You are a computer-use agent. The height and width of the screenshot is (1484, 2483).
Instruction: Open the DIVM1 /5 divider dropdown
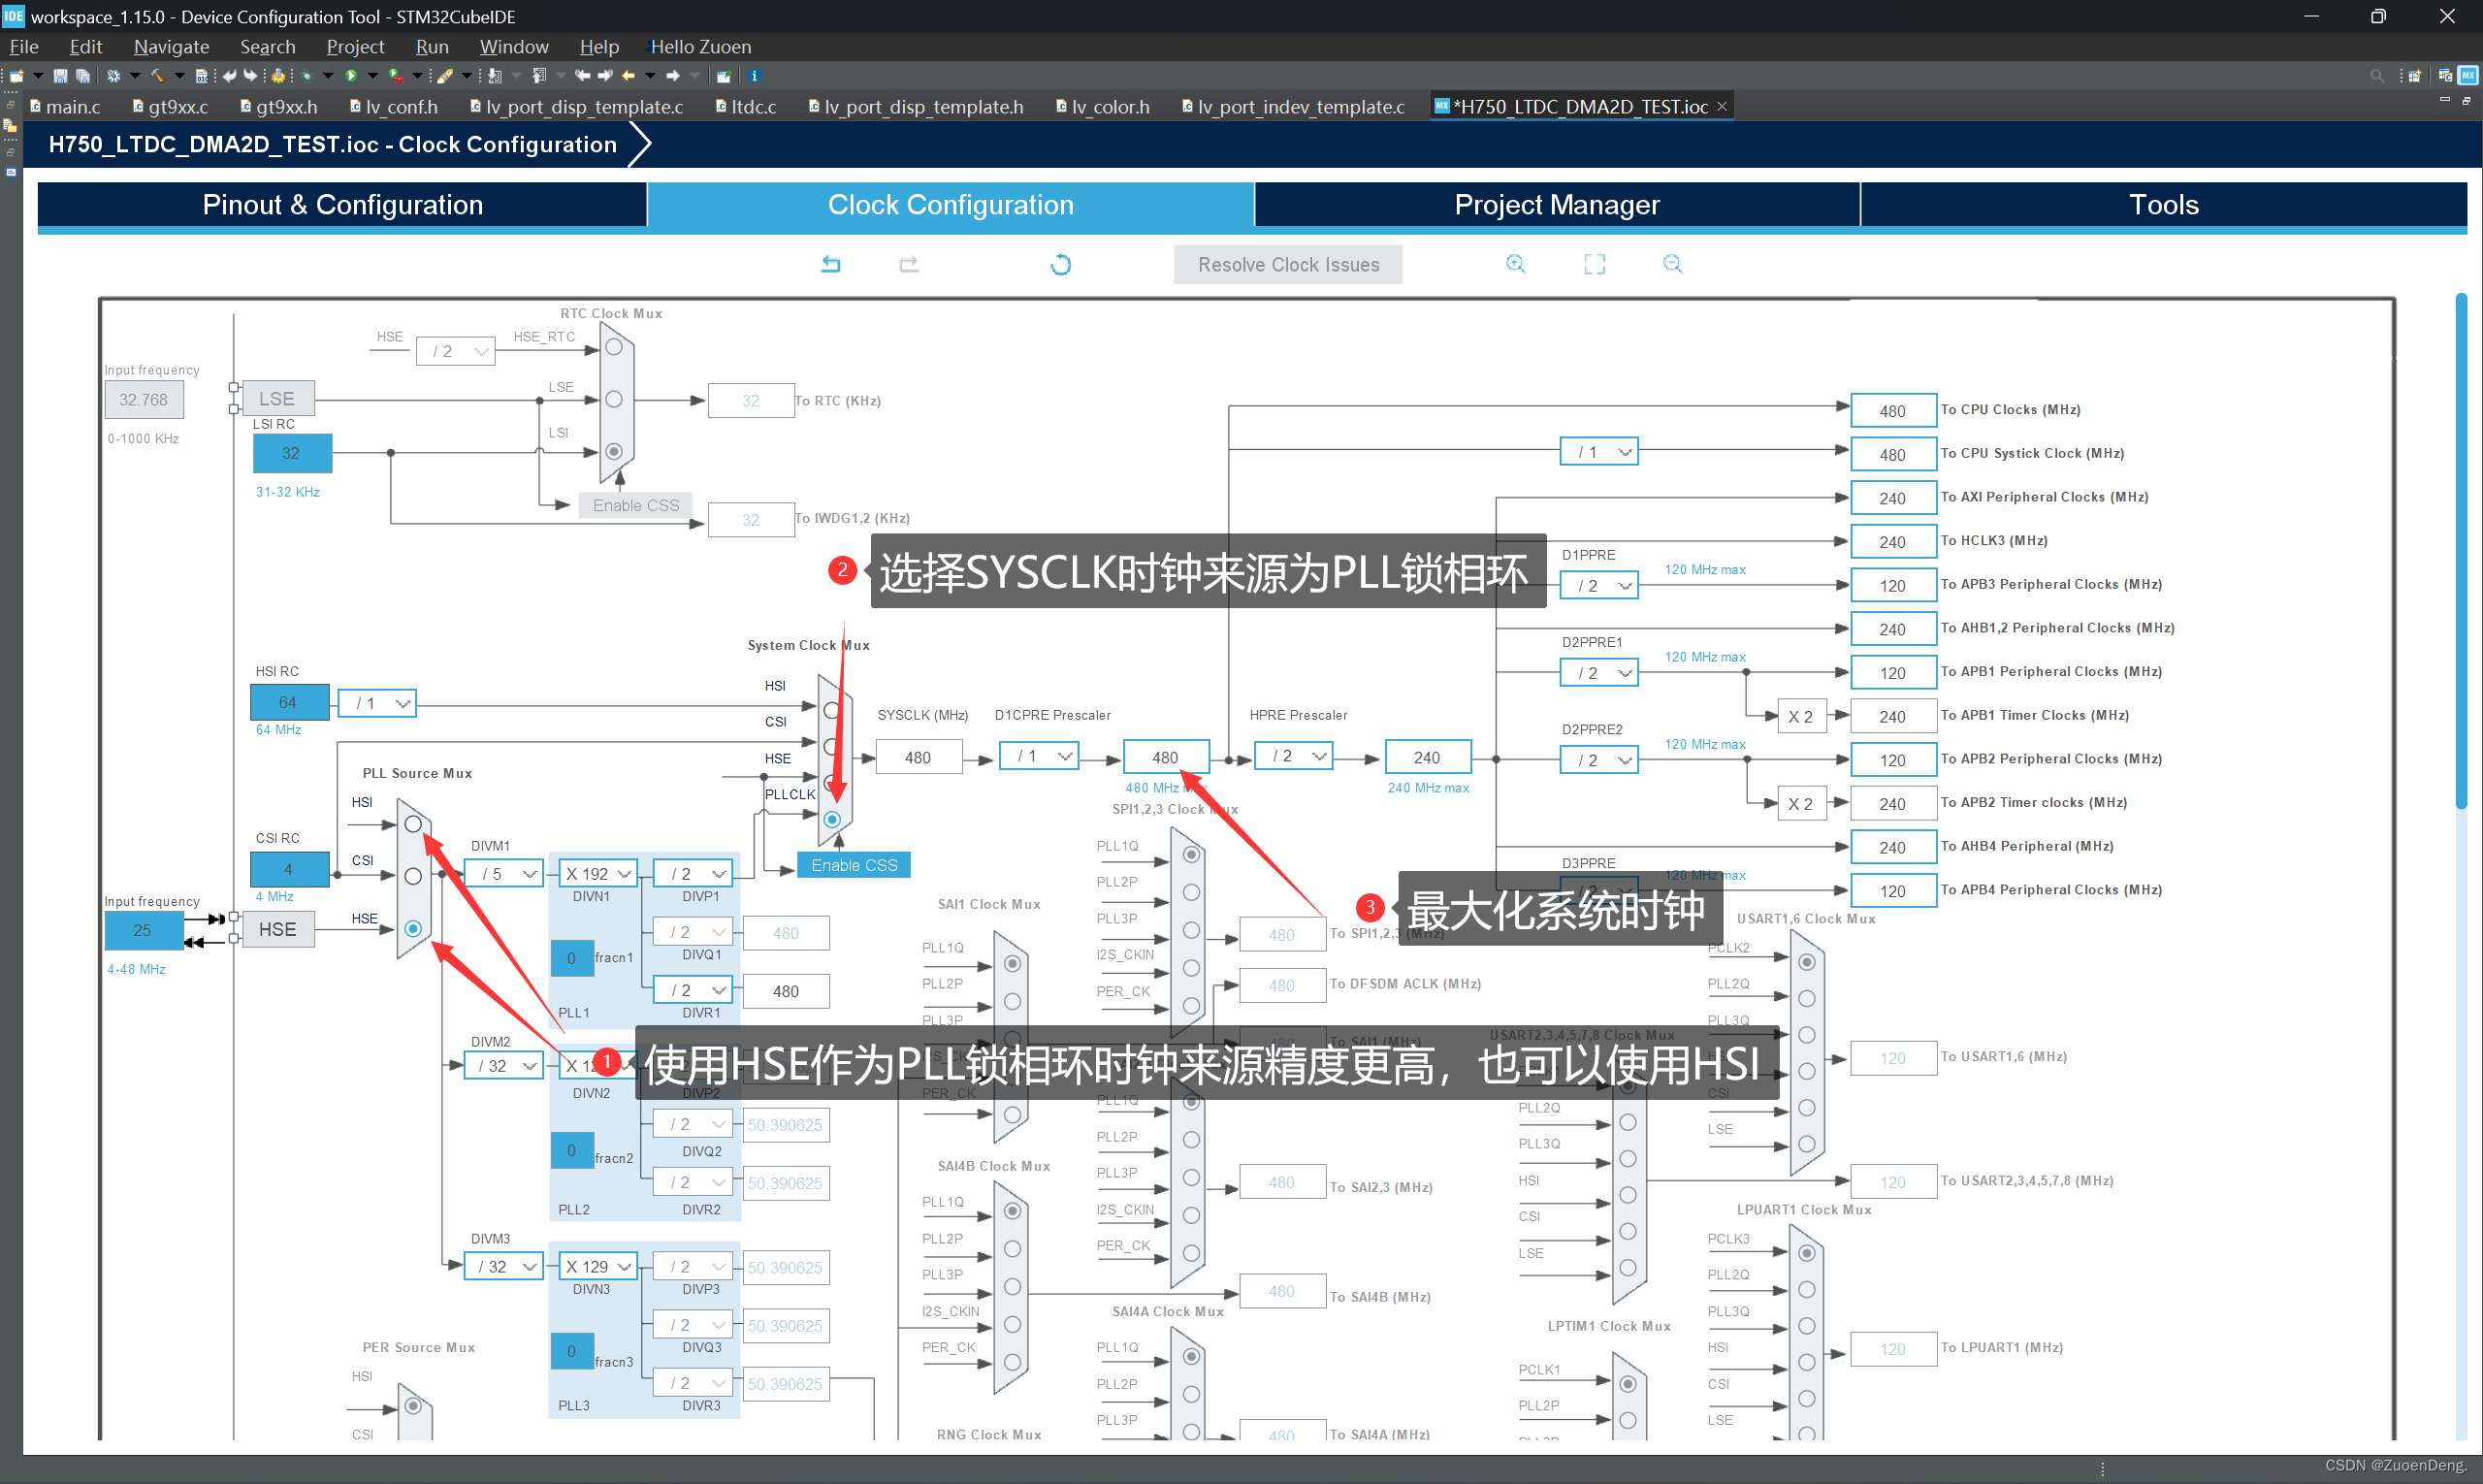coord(505,874)
